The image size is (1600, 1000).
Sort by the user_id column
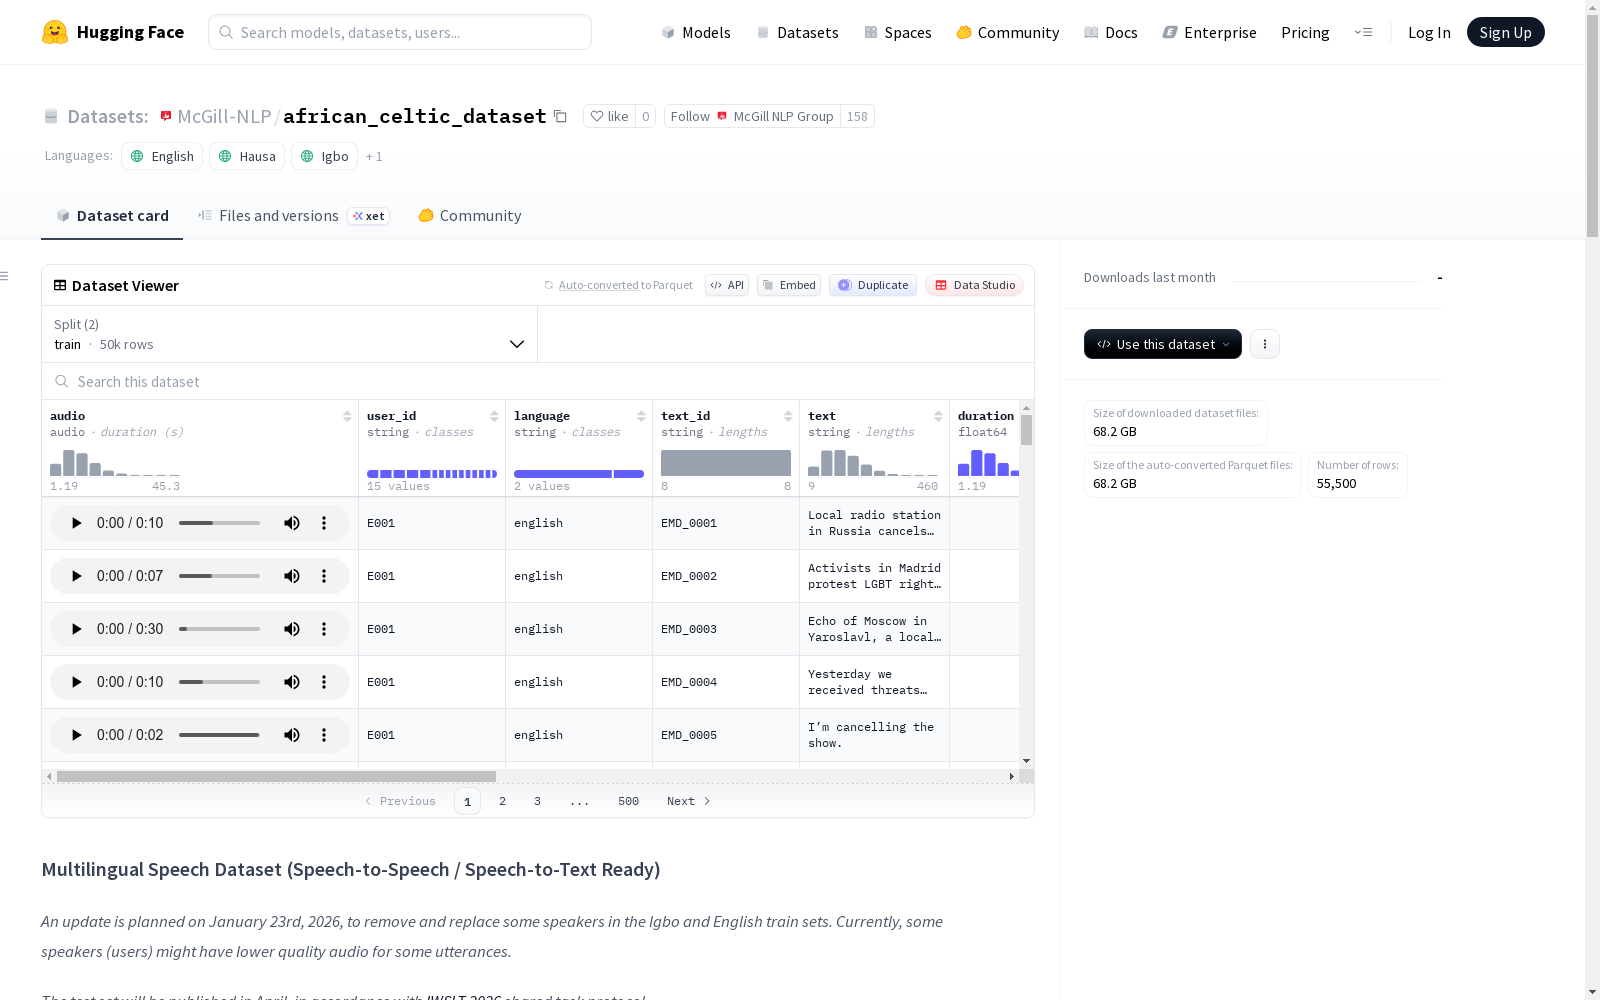pyautogui.click(x=494, y=416)
